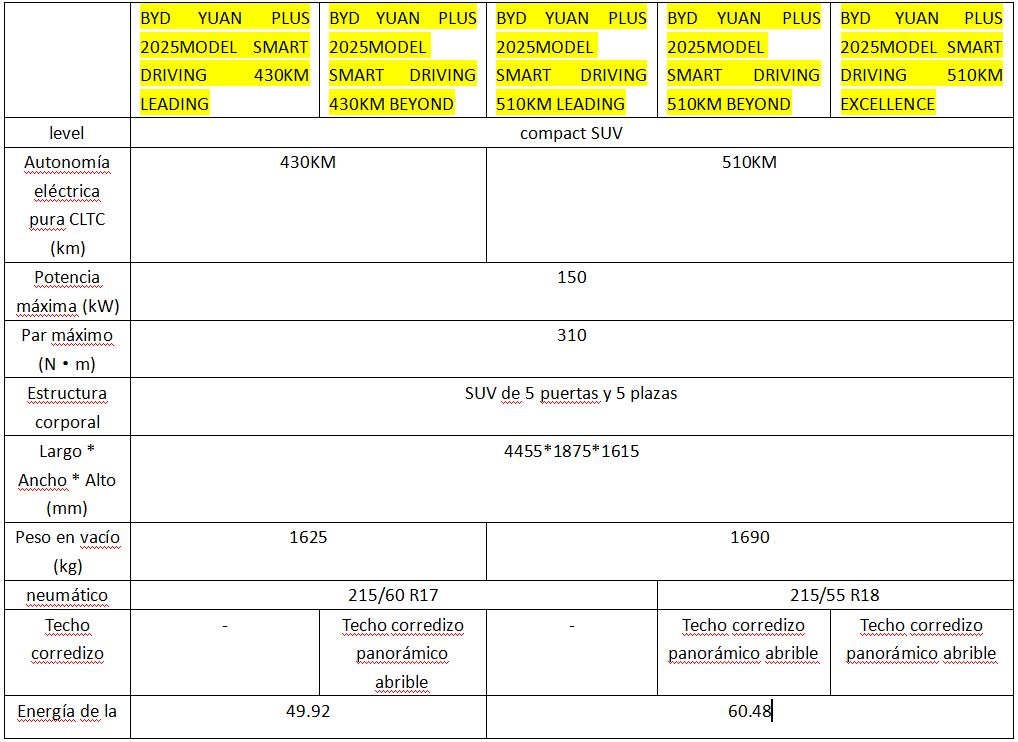Select the dimensions value 4455*1875*1615
1018x742 pixels.
(571, 451)
